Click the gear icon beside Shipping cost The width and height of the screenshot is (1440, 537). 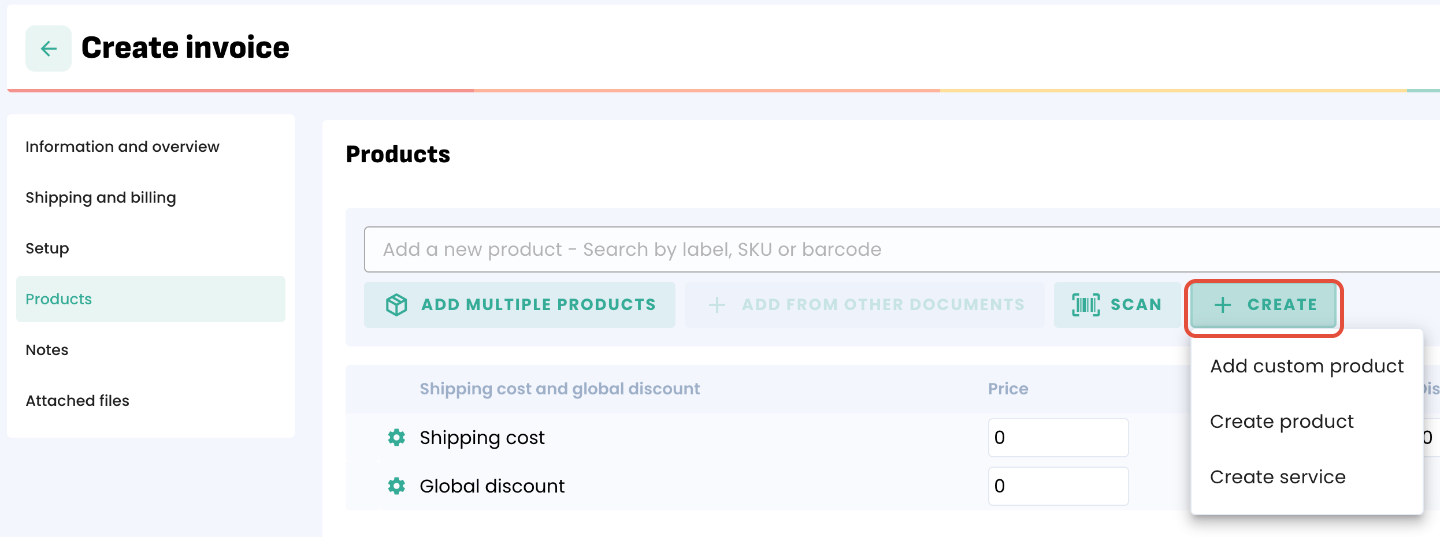pyautogui.click(x=396, y=438)
